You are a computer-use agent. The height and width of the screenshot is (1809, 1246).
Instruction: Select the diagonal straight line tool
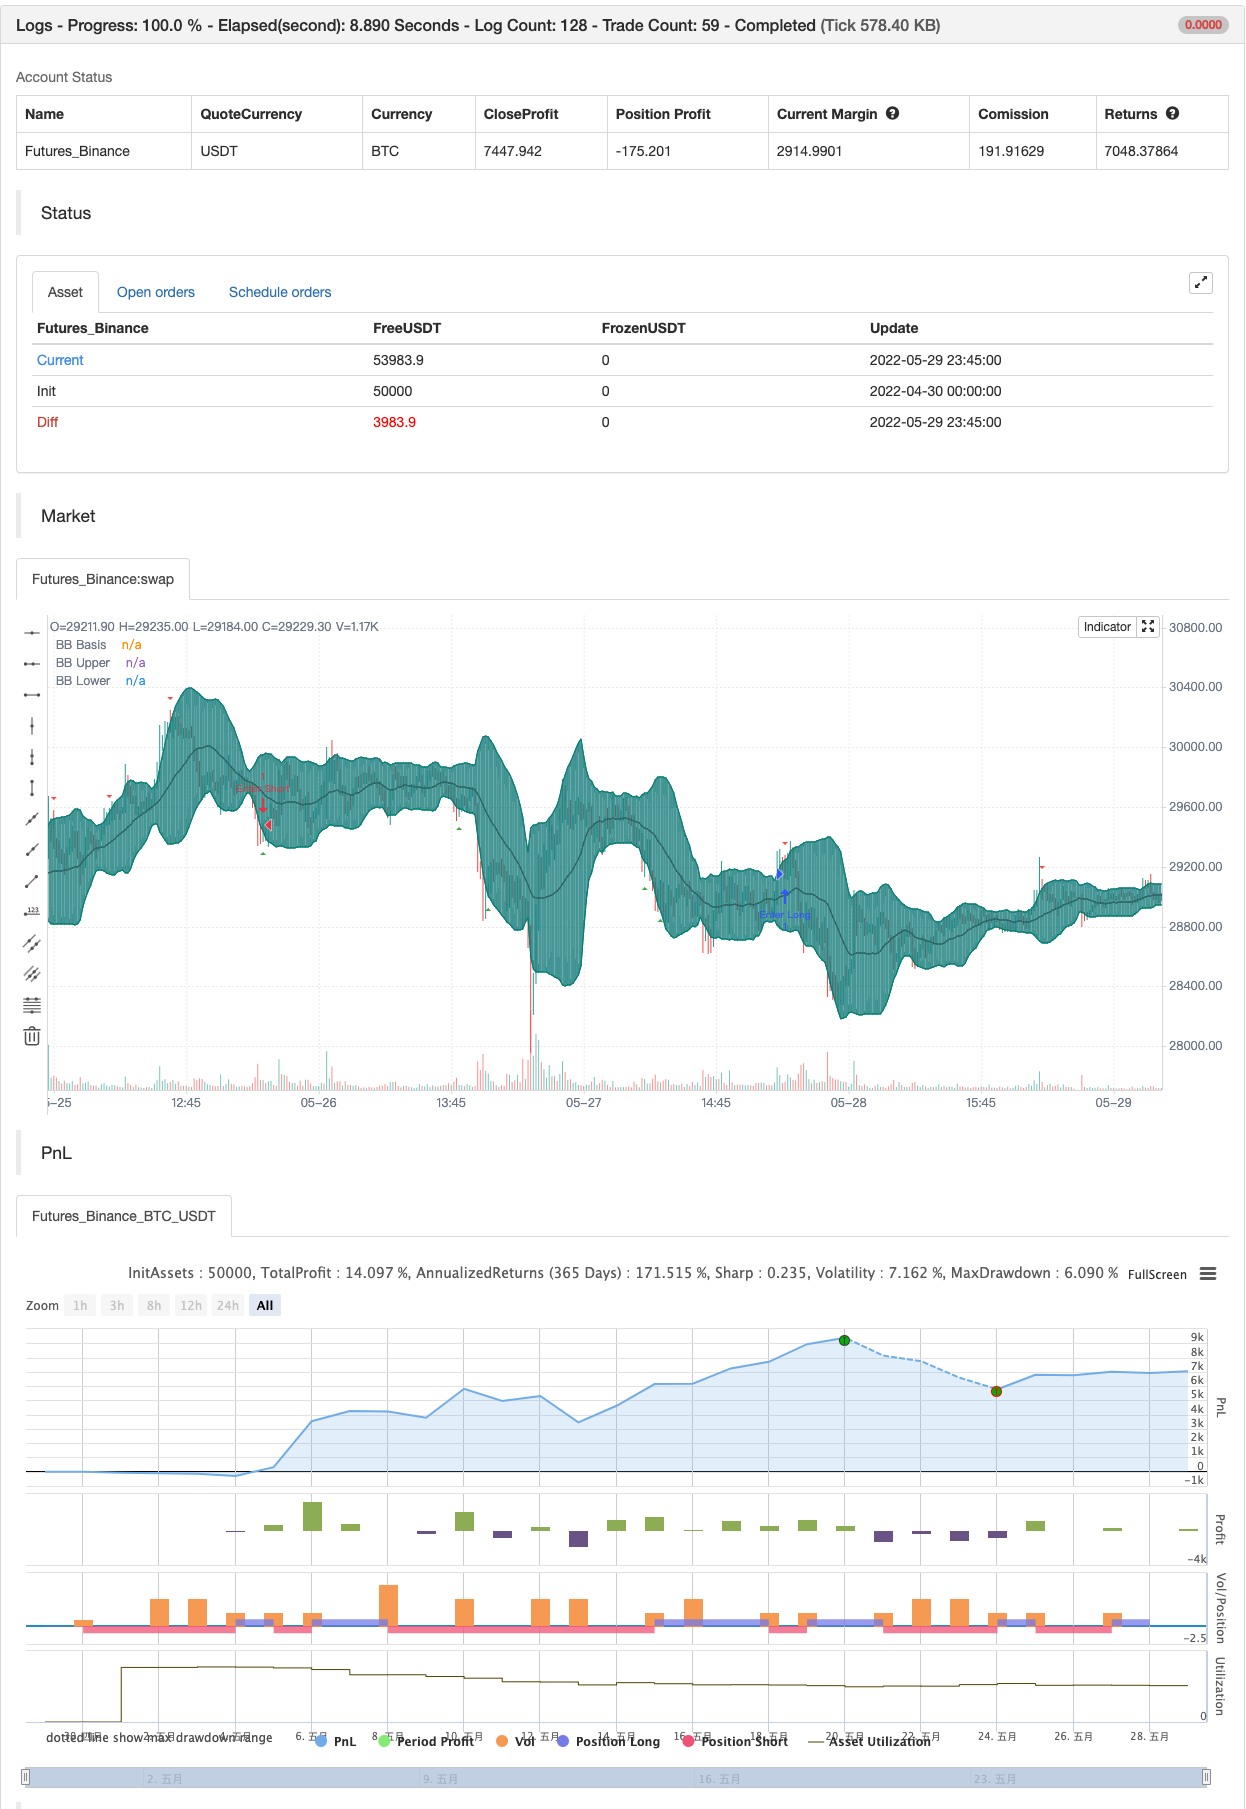click(32, 819)
